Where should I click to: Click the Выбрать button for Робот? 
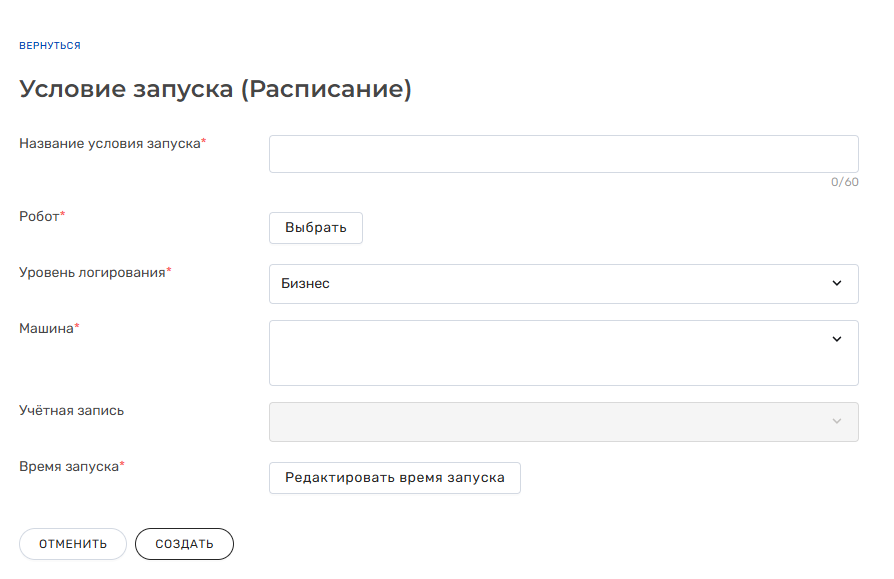coord(316,228)
